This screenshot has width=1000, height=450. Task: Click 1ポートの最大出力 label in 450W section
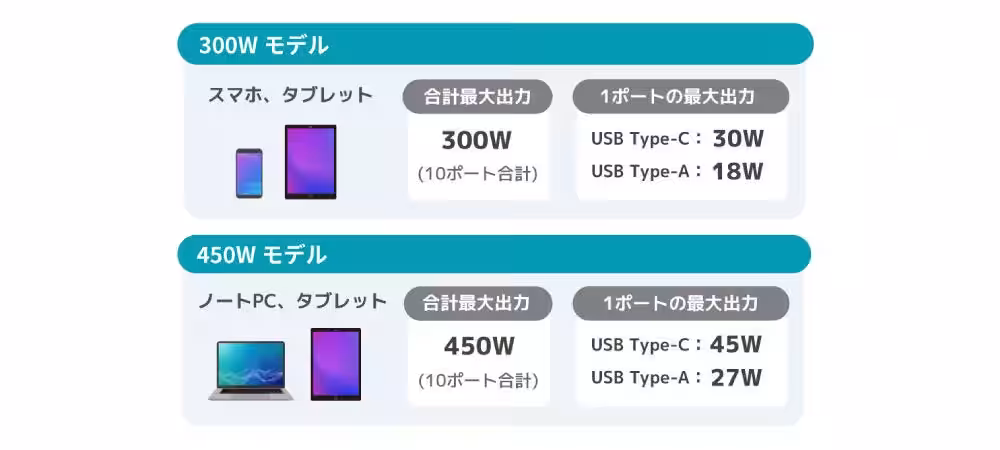680,303
